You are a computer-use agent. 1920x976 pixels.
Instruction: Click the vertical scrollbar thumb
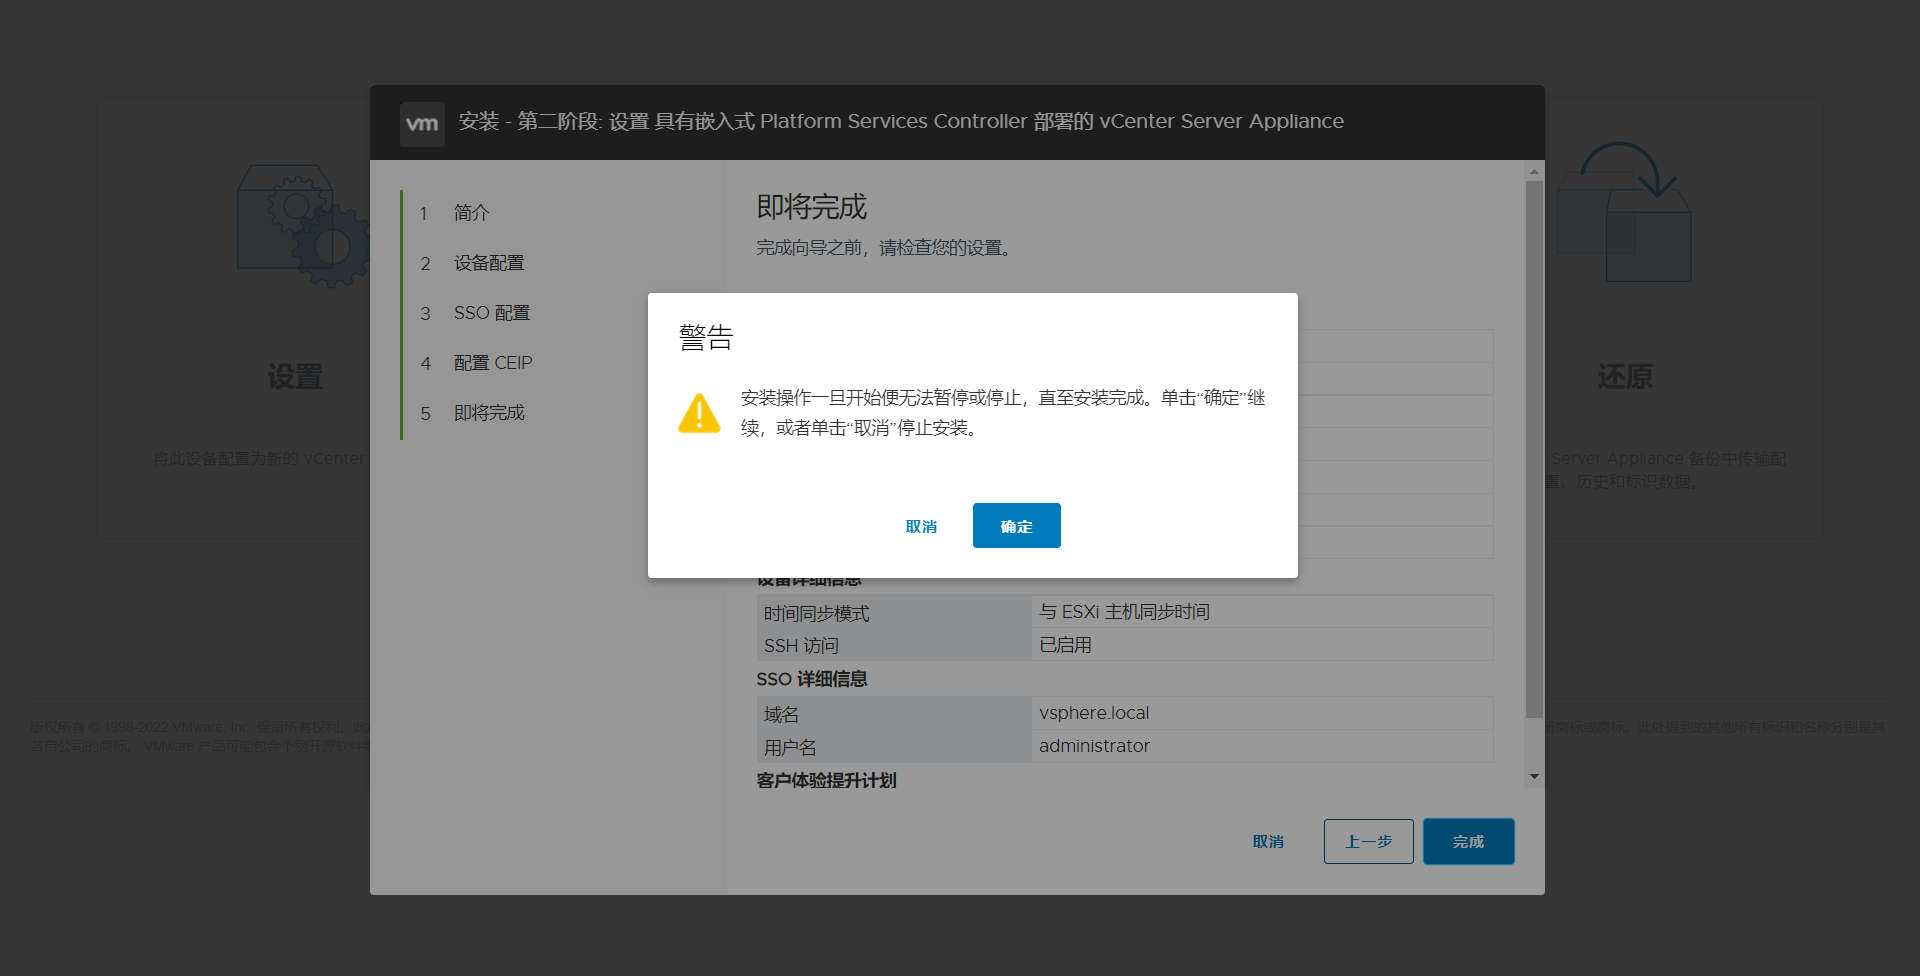(x=1534, y=449)
